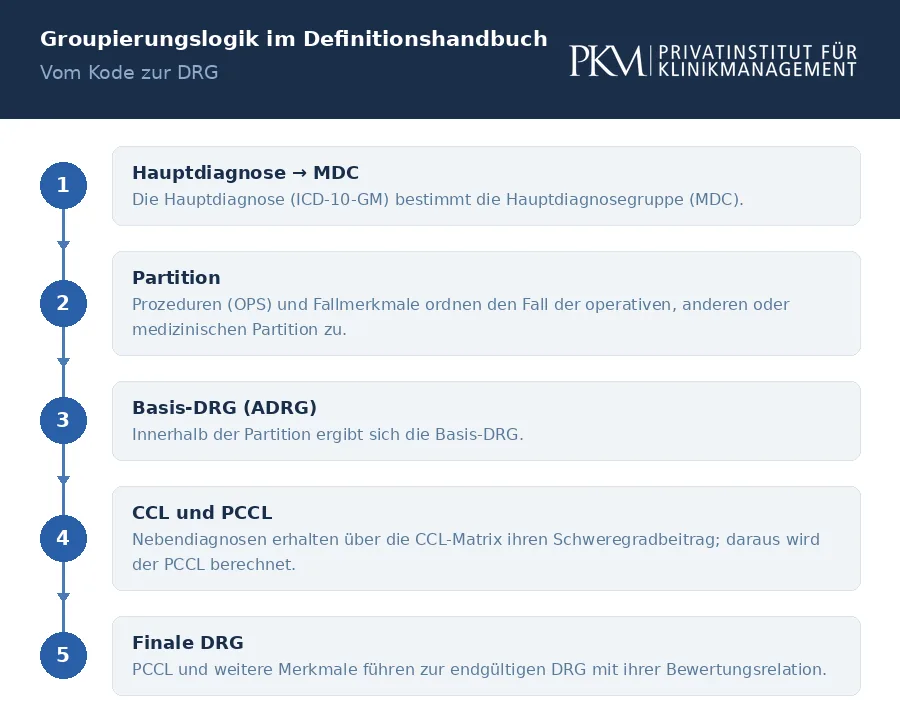The width and height of the screenshot is (900, 721).
Task: Click the CCL-Matrix description text
Action: [x=476, y=552]
